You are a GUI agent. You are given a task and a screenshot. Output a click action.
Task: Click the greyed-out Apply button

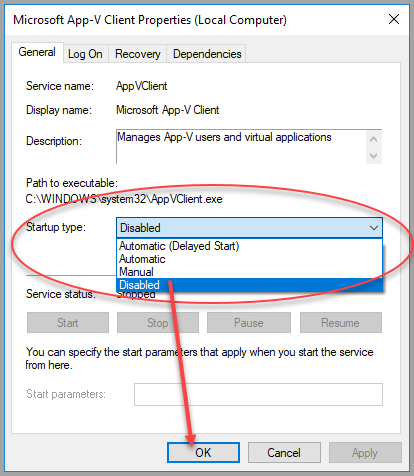(x=365, y=453)
